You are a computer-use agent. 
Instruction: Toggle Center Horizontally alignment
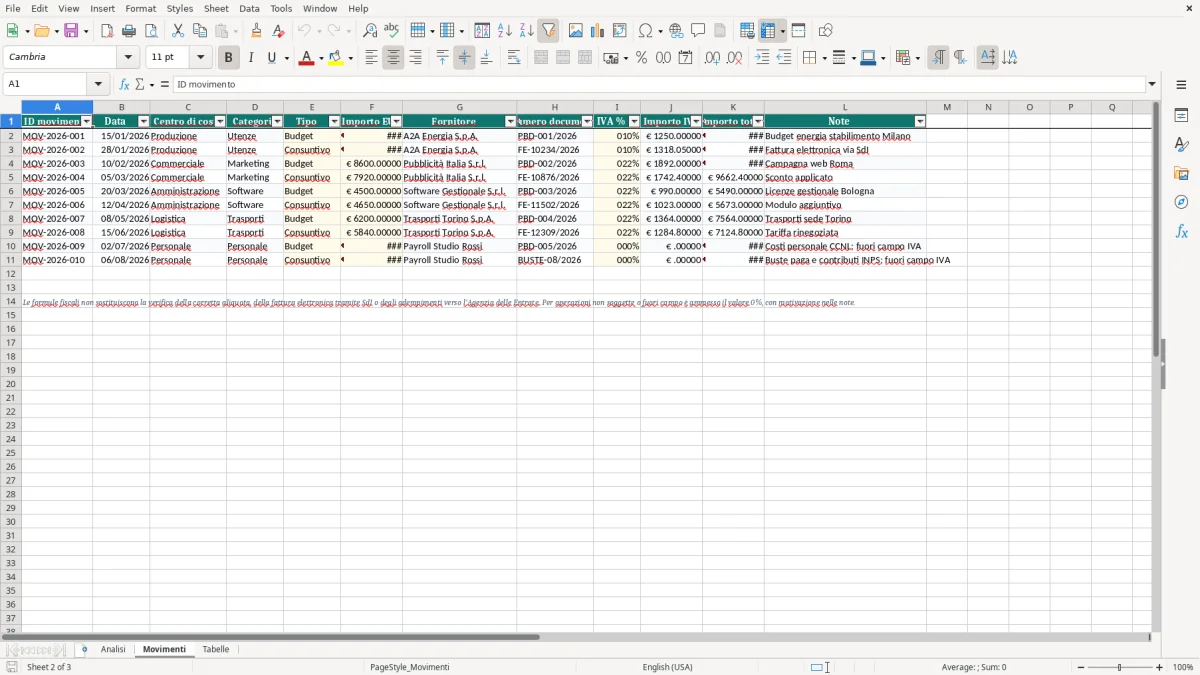click(393, 58)
